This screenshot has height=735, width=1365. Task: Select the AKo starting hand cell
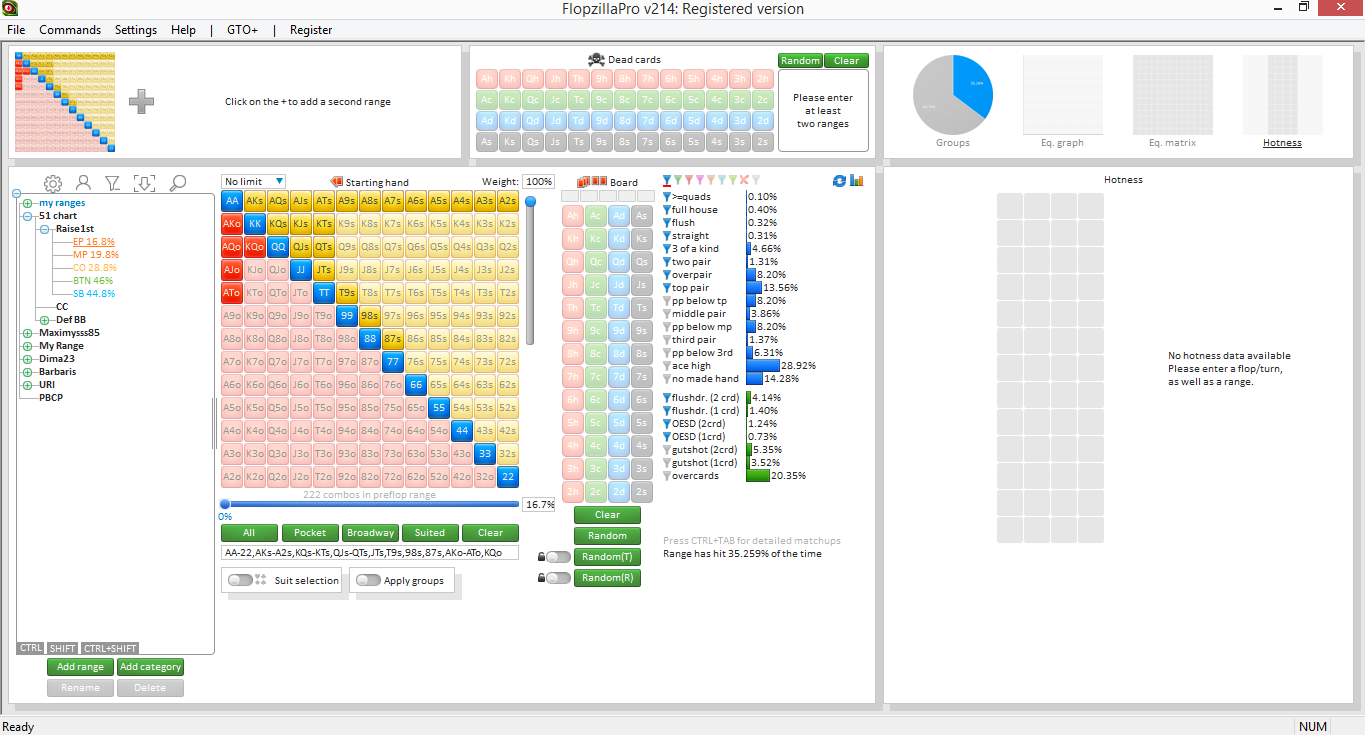(232, 224)
